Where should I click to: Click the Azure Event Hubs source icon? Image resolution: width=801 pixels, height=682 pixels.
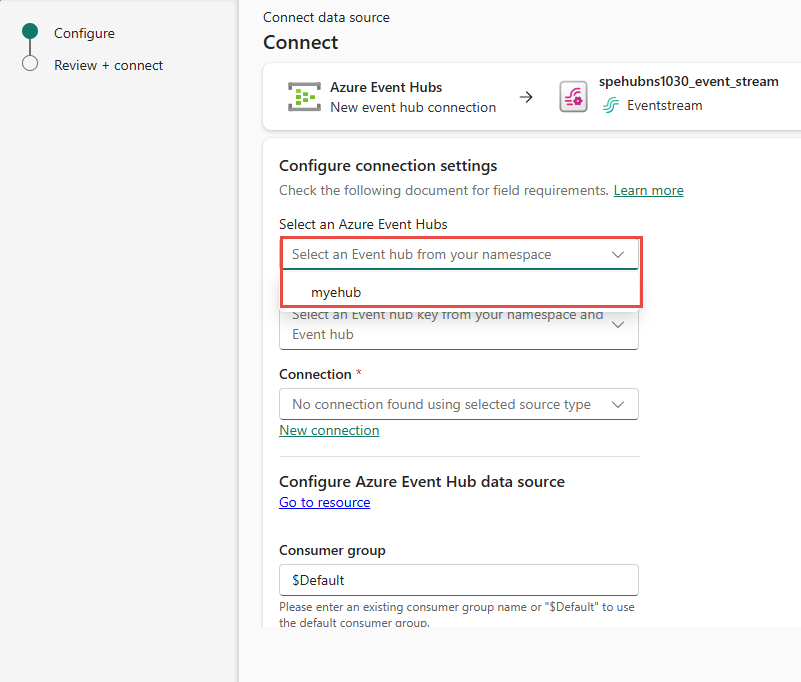304,97
